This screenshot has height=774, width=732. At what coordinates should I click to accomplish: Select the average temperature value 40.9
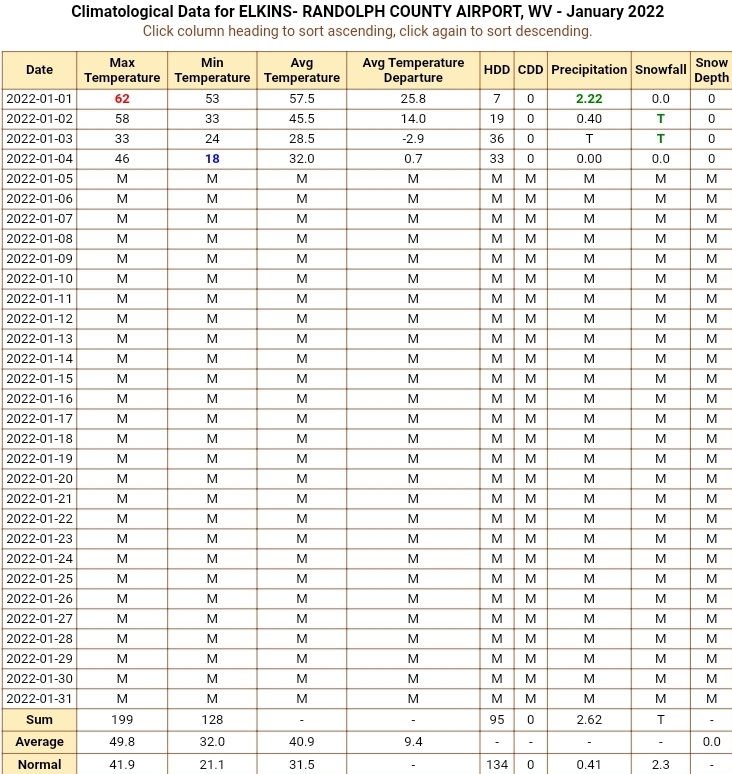[302, 742]
